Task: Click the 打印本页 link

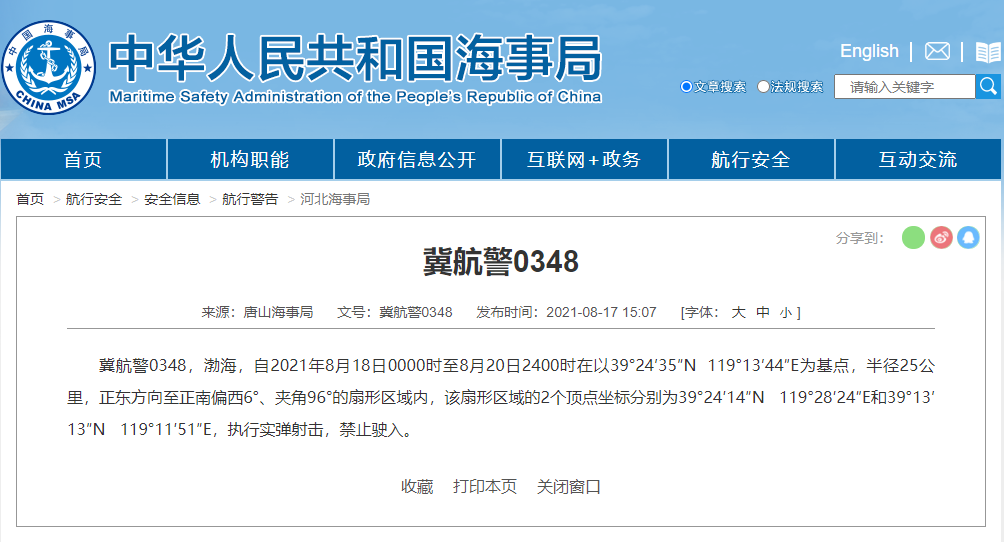Action: (485, 487)
